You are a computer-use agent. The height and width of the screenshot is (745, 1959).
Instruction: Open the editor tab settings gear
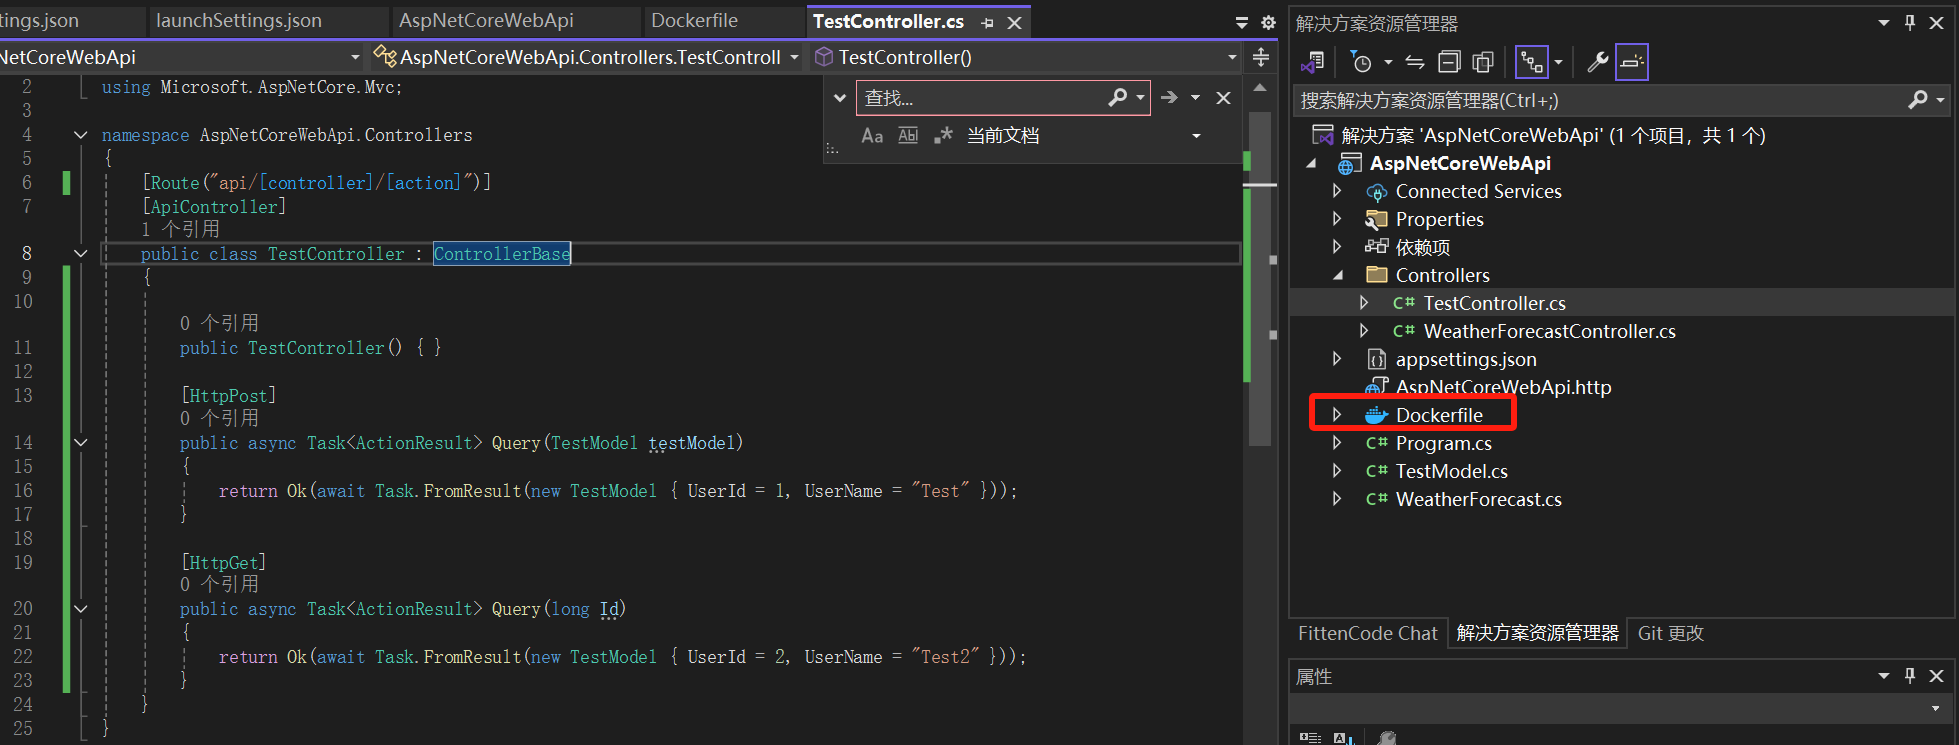point(1268,22)
